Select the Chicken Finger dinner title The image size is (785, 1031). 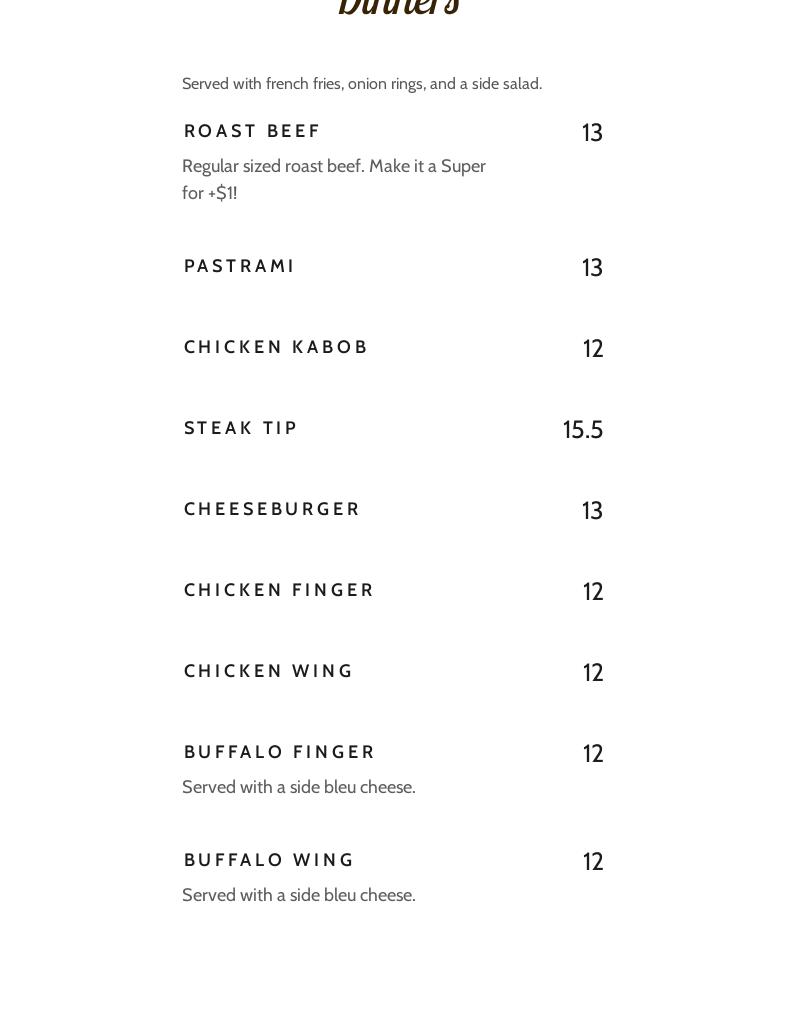[x=279, y=591]
